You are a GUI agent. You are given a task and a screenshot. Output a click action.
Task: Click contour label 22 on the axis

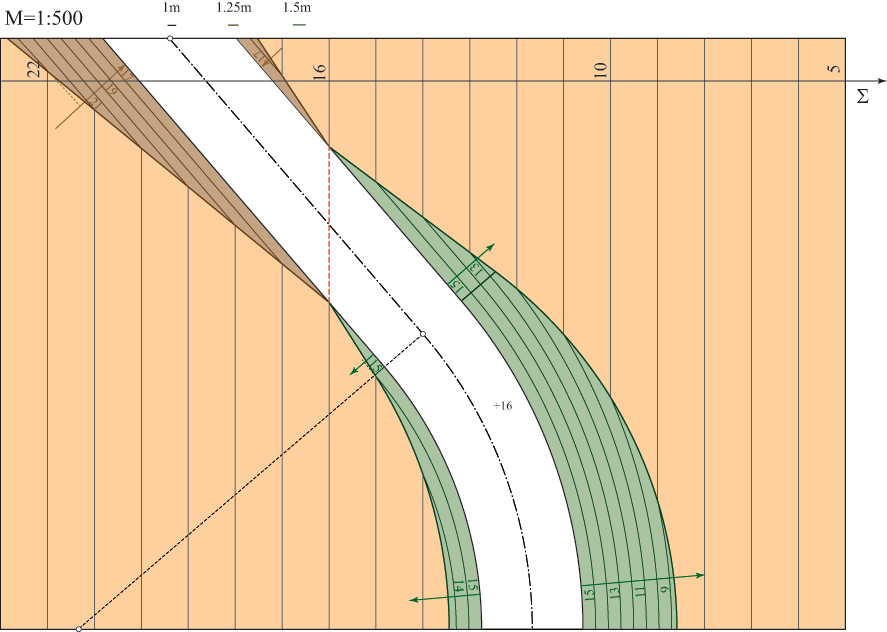(x=34, y=68)
